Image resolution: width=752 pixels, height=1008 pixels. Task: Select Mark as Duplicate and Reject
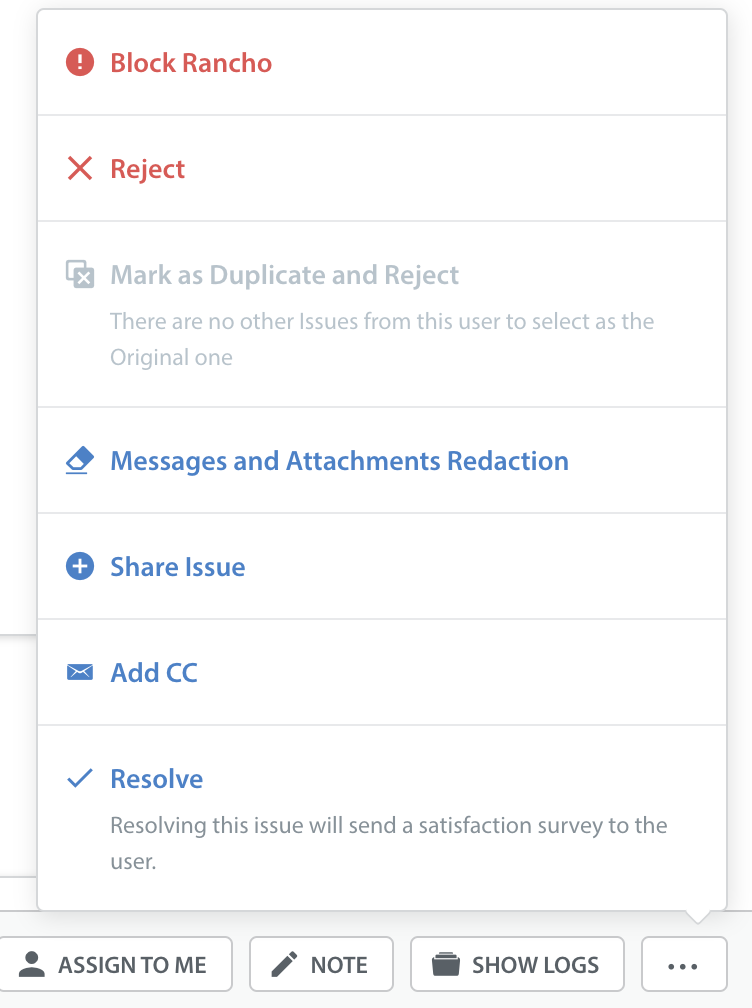pos(382,314)
